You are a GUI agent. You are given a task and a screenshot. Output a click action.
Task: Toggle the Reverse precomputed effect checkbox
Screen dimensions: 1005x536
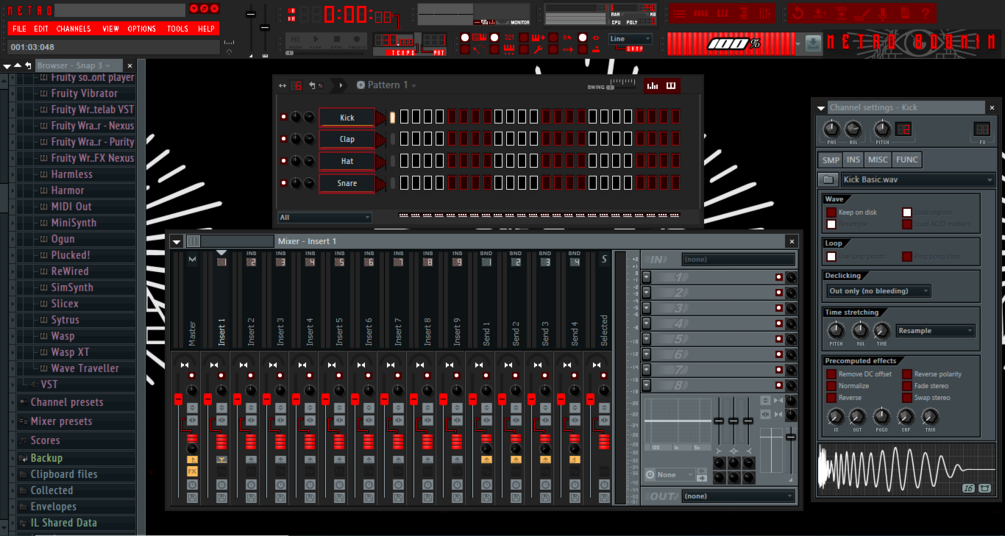(x=831, y=398)
